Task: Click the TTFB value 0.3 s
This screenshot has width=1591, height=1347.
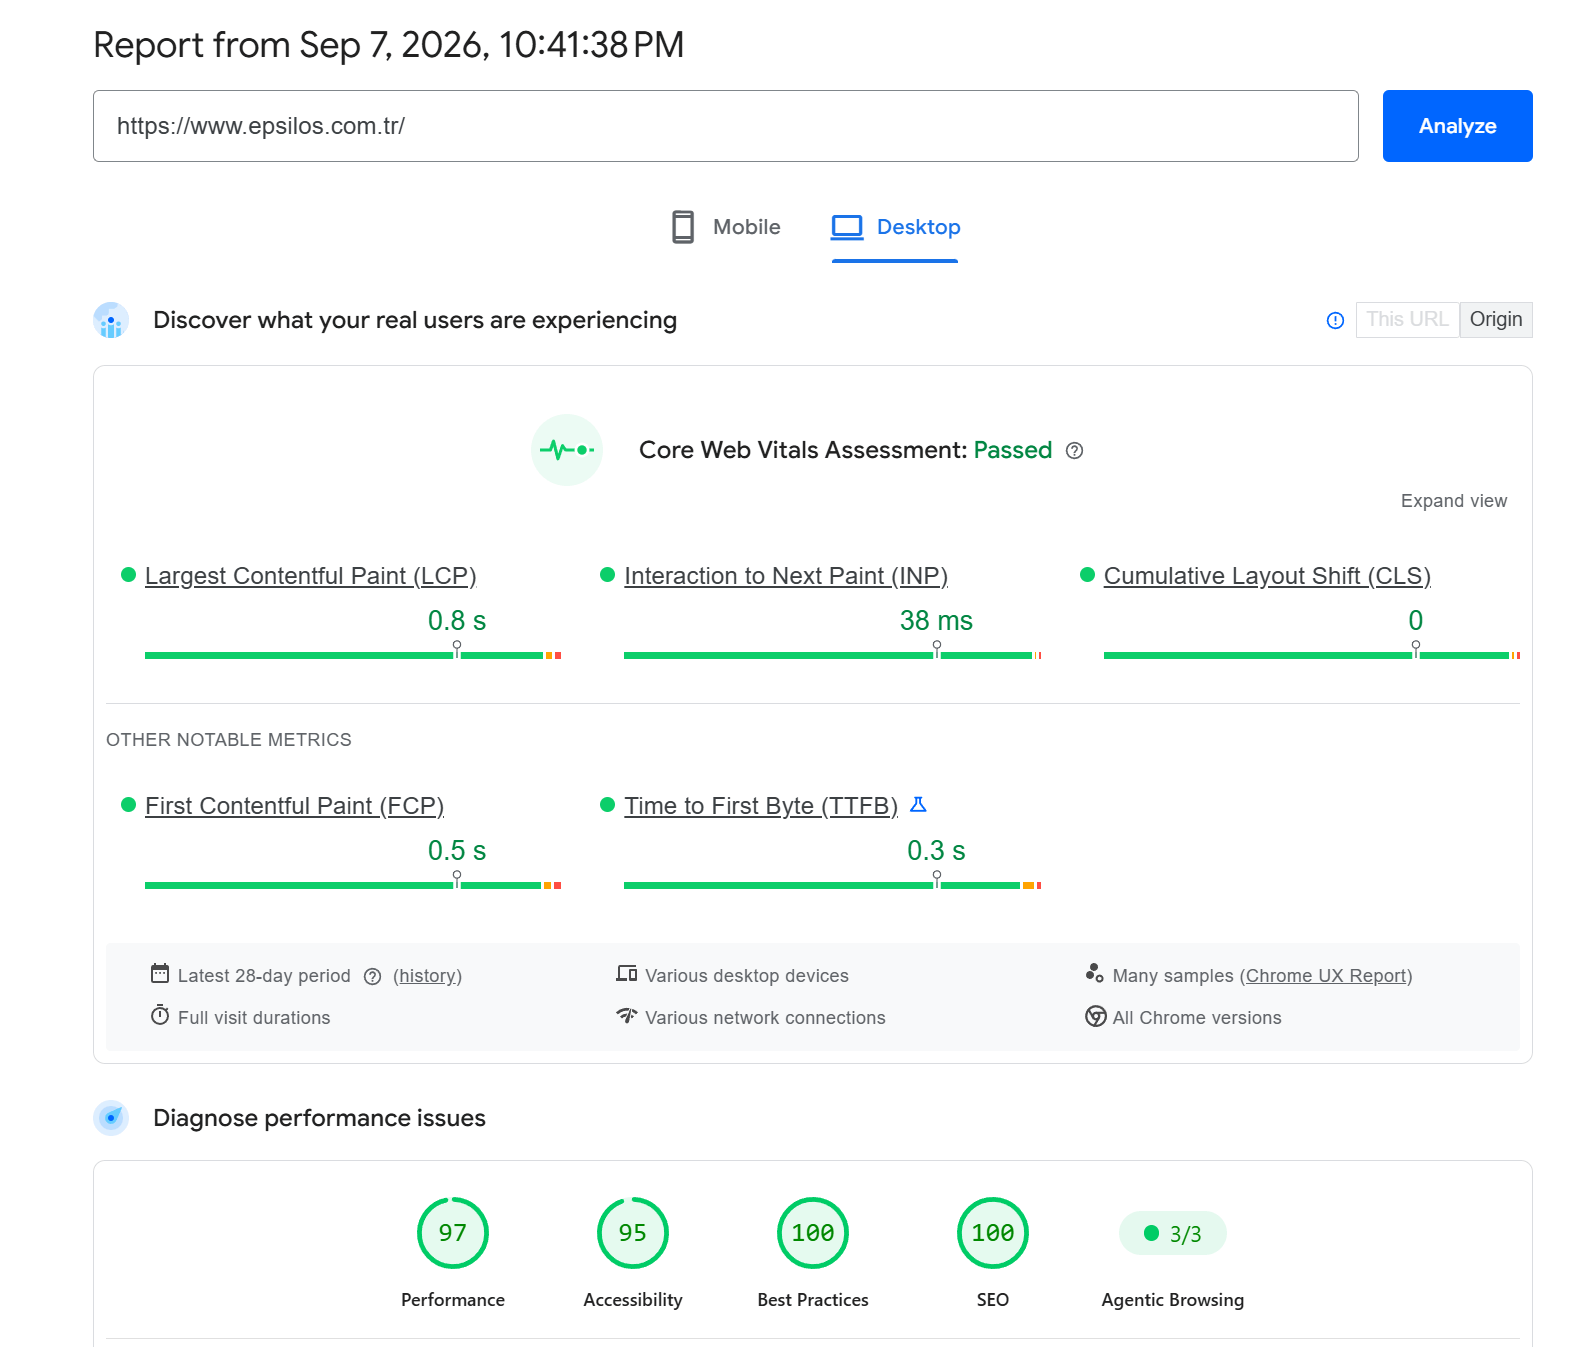Action: coord(936,851)
